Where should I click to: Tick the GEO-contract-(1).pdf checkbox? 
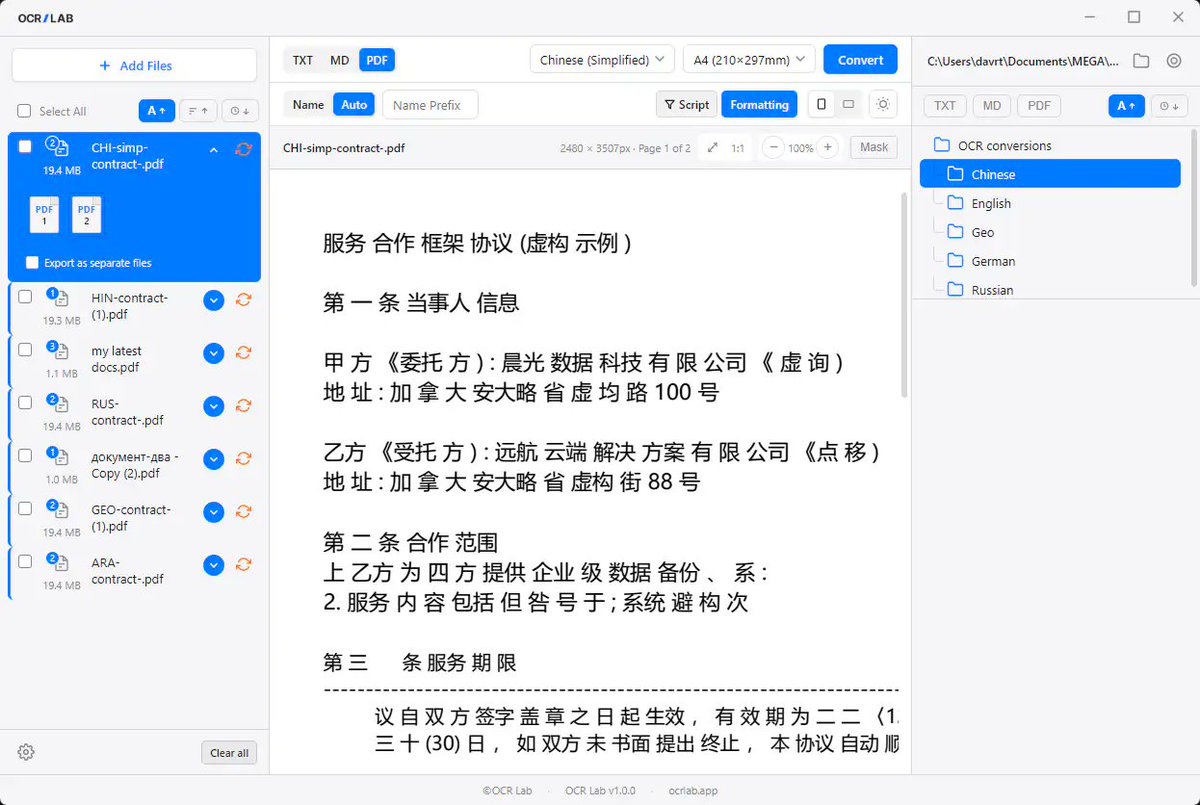click(25, 508)
